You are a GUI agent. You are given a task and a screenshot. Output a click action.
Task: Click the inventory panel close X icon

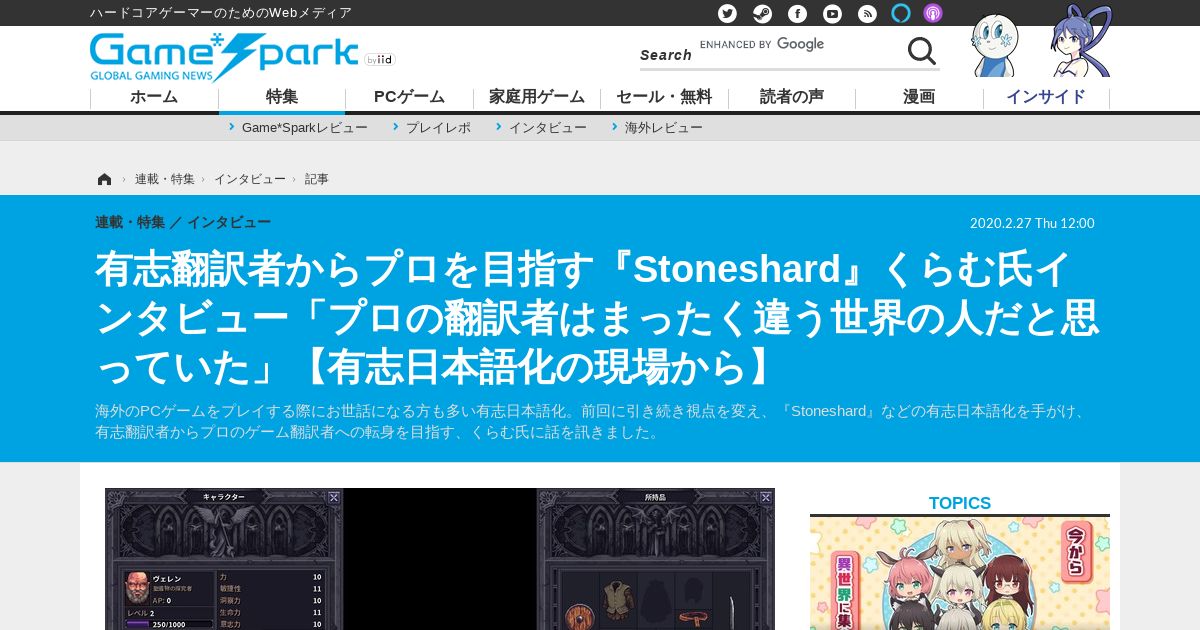766,496
